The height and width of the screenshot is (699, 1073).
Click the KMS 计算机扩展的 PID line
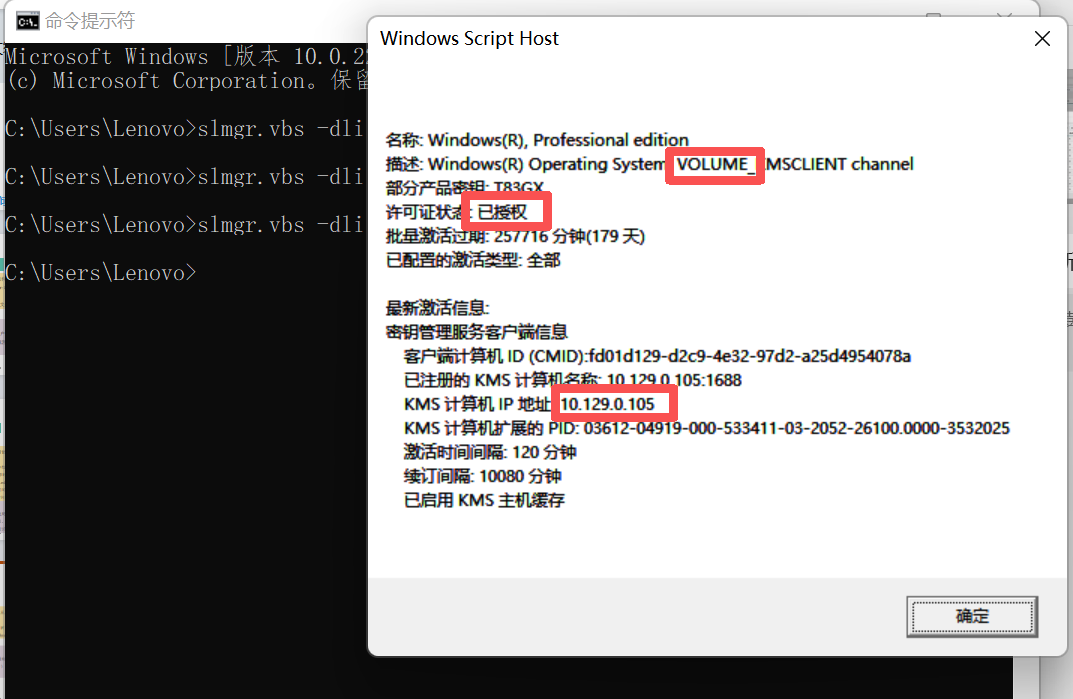pyautogui.click(x=706, y=428)
